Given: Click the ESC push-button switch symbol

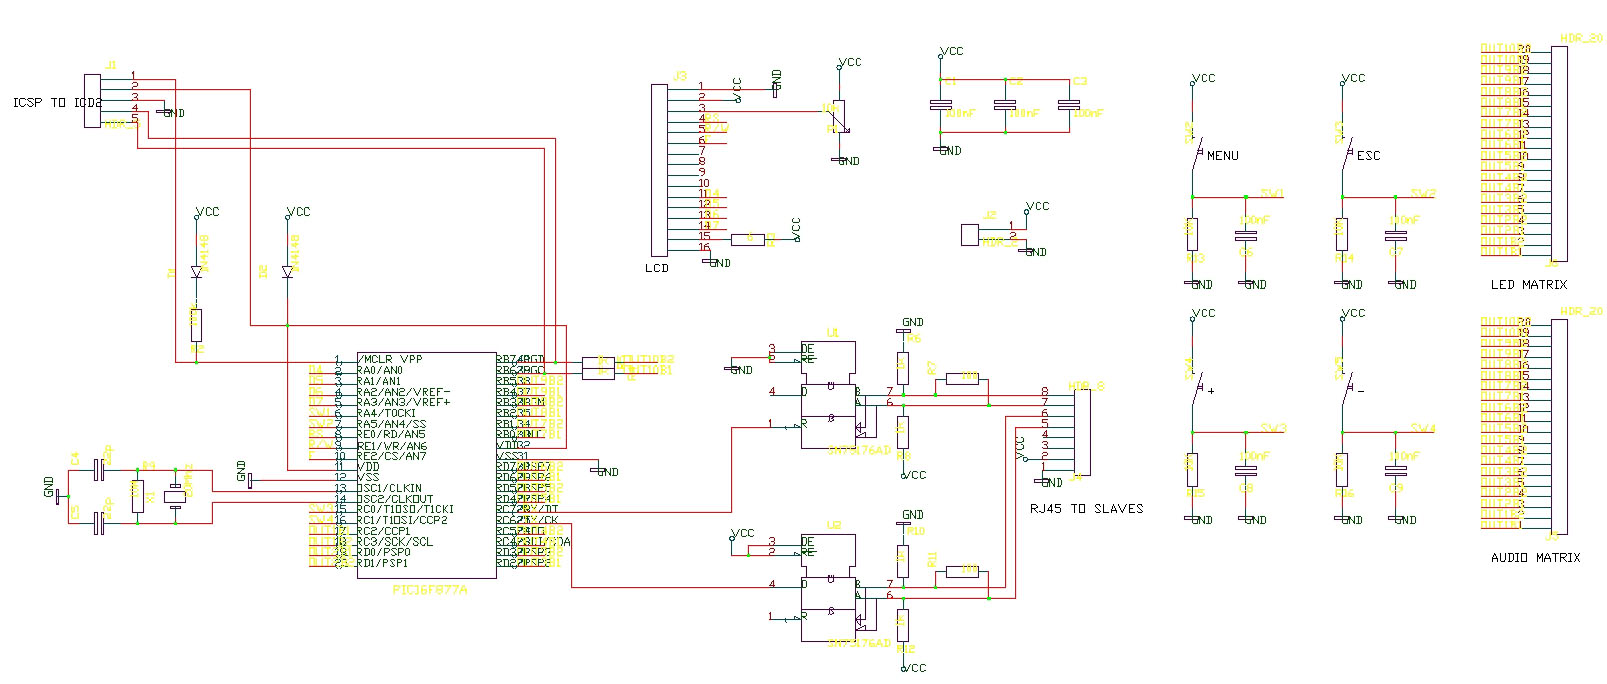Looking at the screenshot, I should tap(1345, 155).
